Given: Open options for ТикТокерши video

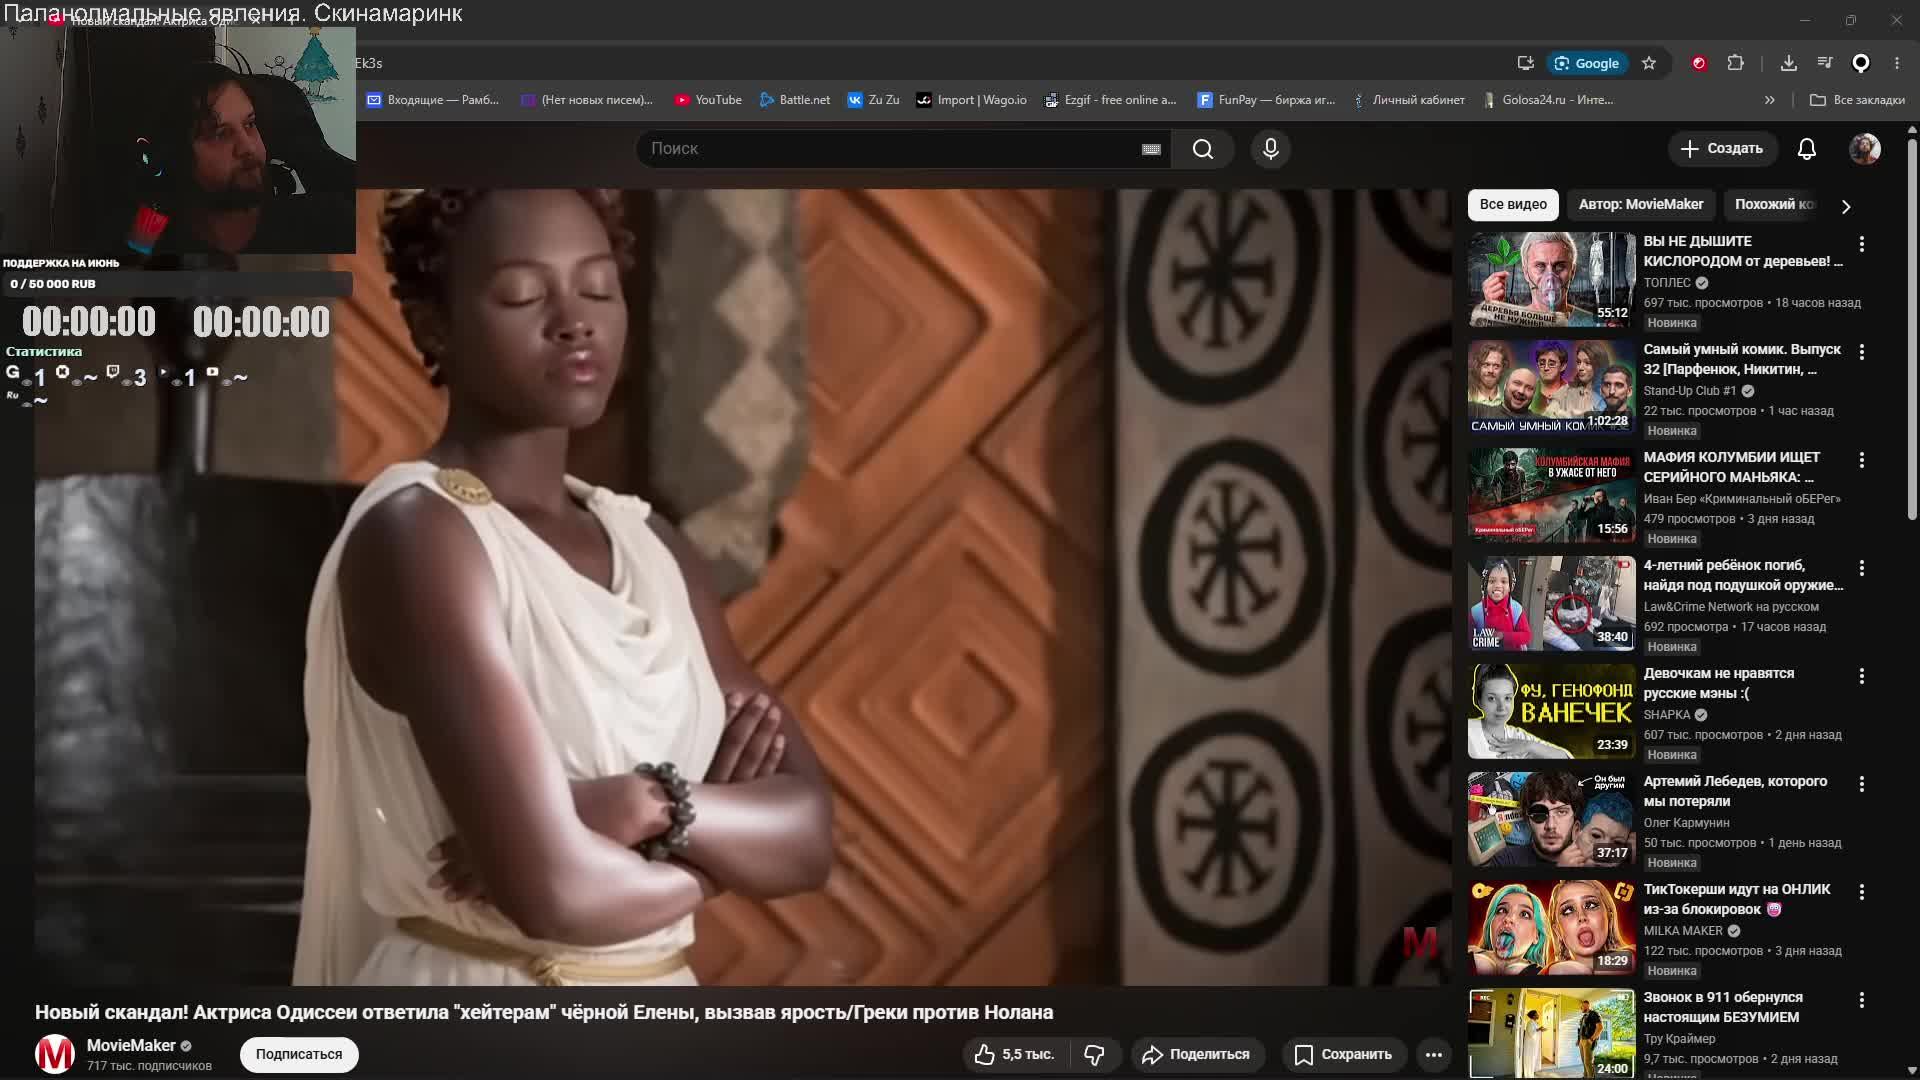Looking at the screenshot, I should 1862,892.
